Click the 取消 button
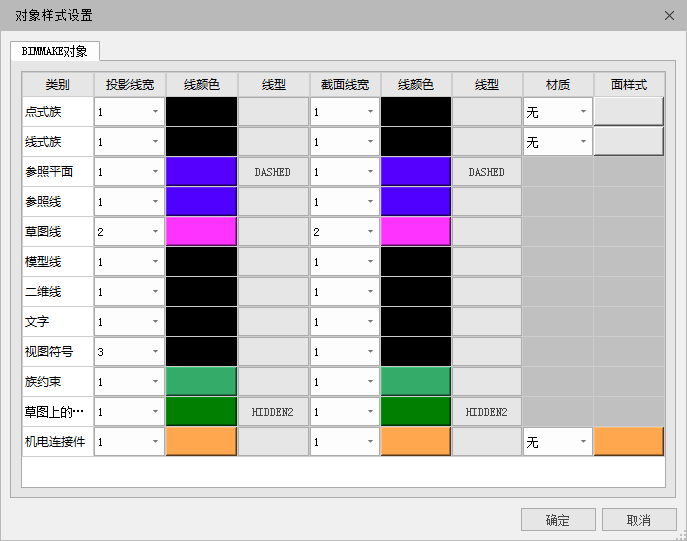 tap(639, 520)
